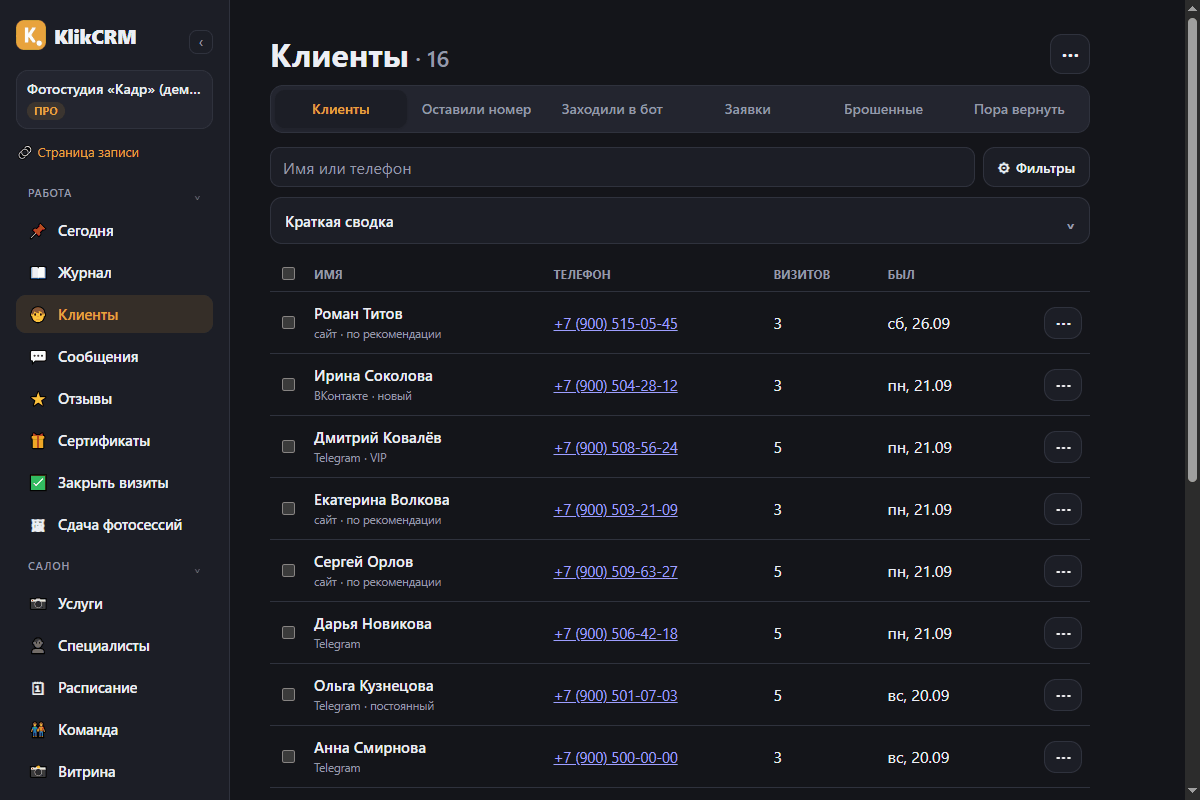Open actions menu for Дарья Новикова
This screenshot has height=800, width=1200.
click(x=1063, y=634)
